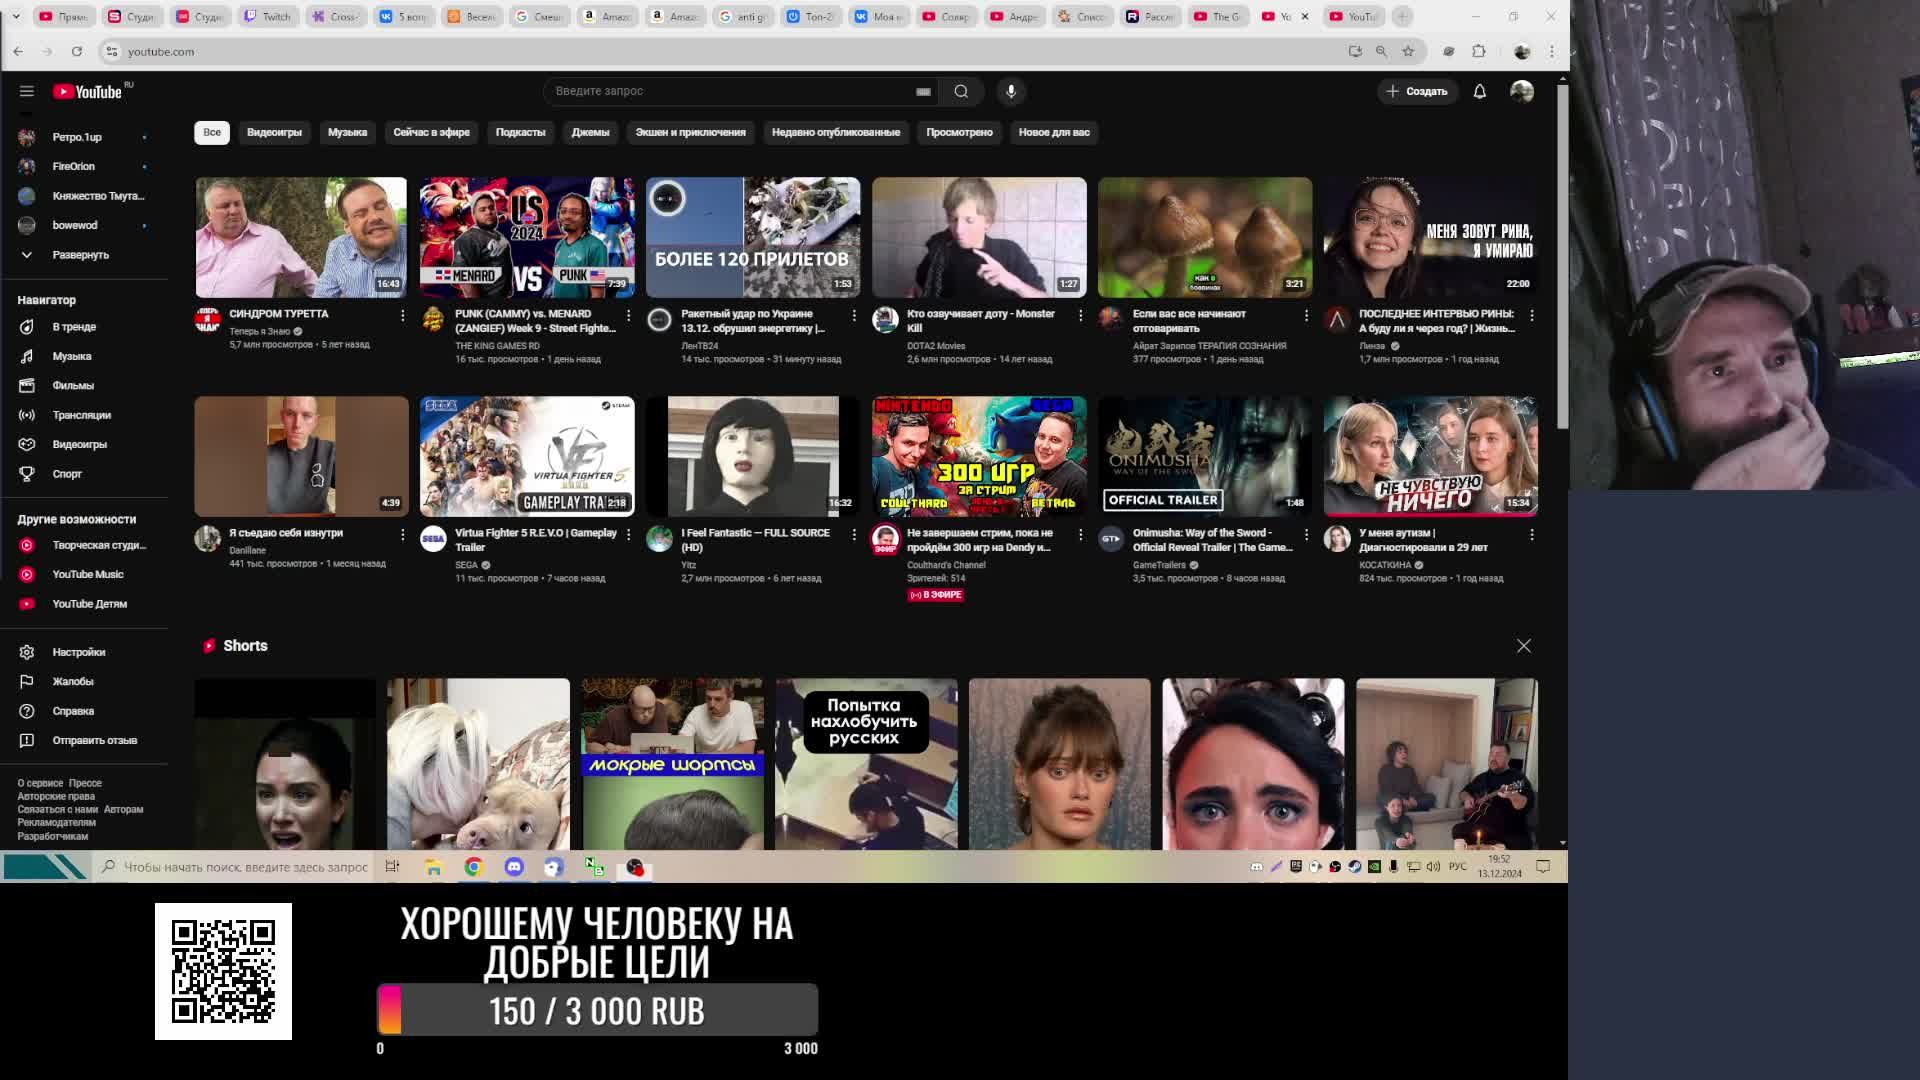This screenshot has width=1920, height=1080.
Task: Open the hamburger guide menu
Action: pos(27,91)
